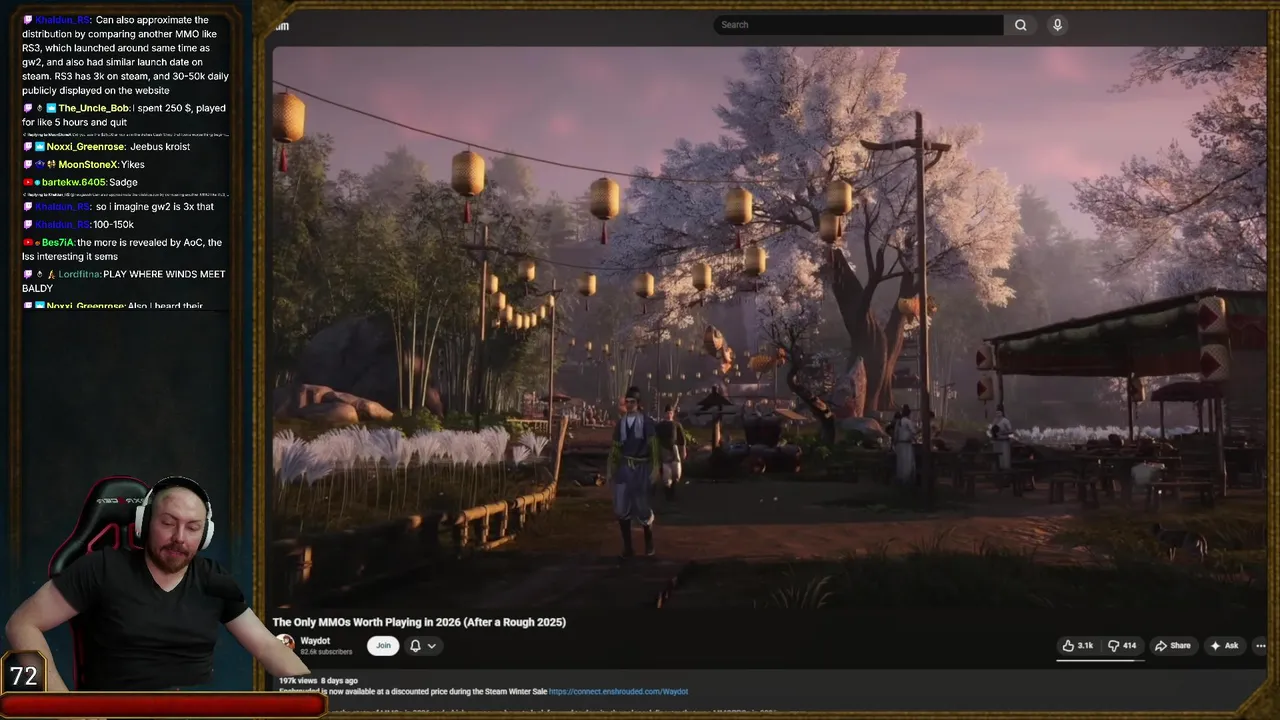The width and height of the screenshot is (1280, 720).
Task: Open more actions three-dot menu
Action: click(1260, 646)
